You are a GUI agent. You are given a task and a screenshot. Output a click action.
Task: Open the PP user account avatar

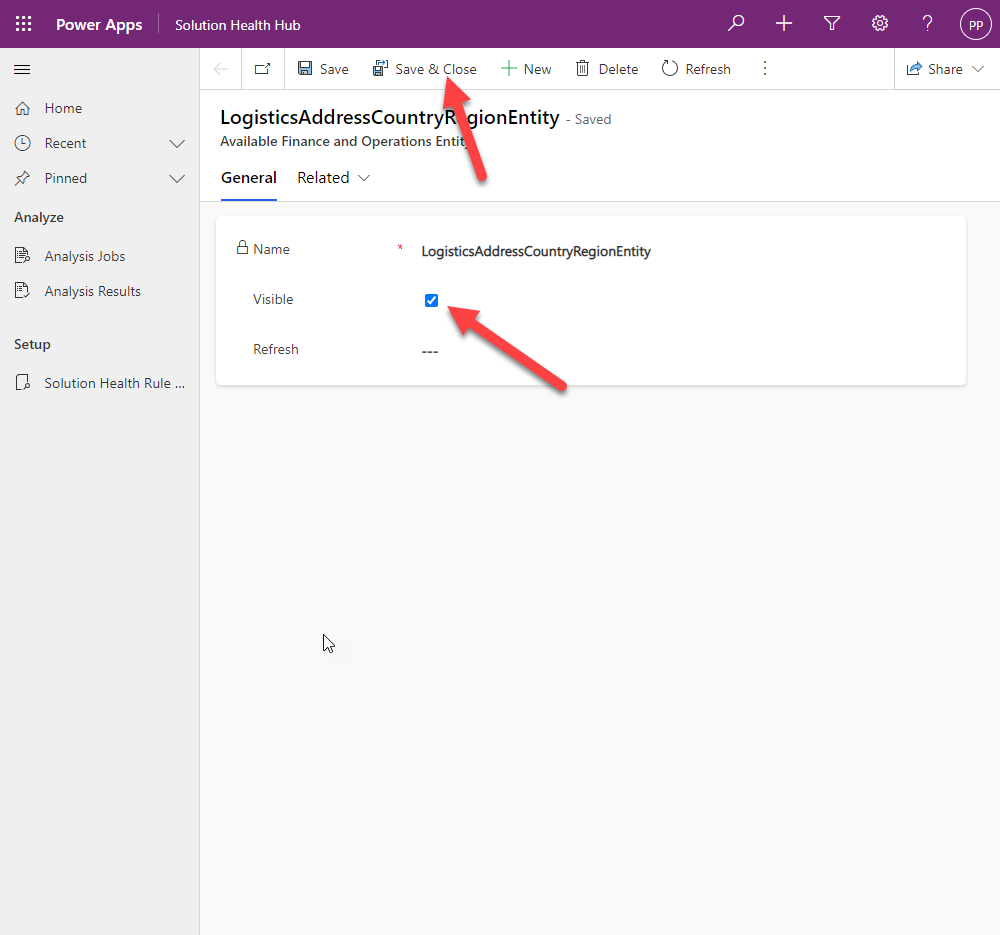pos(975,24)
